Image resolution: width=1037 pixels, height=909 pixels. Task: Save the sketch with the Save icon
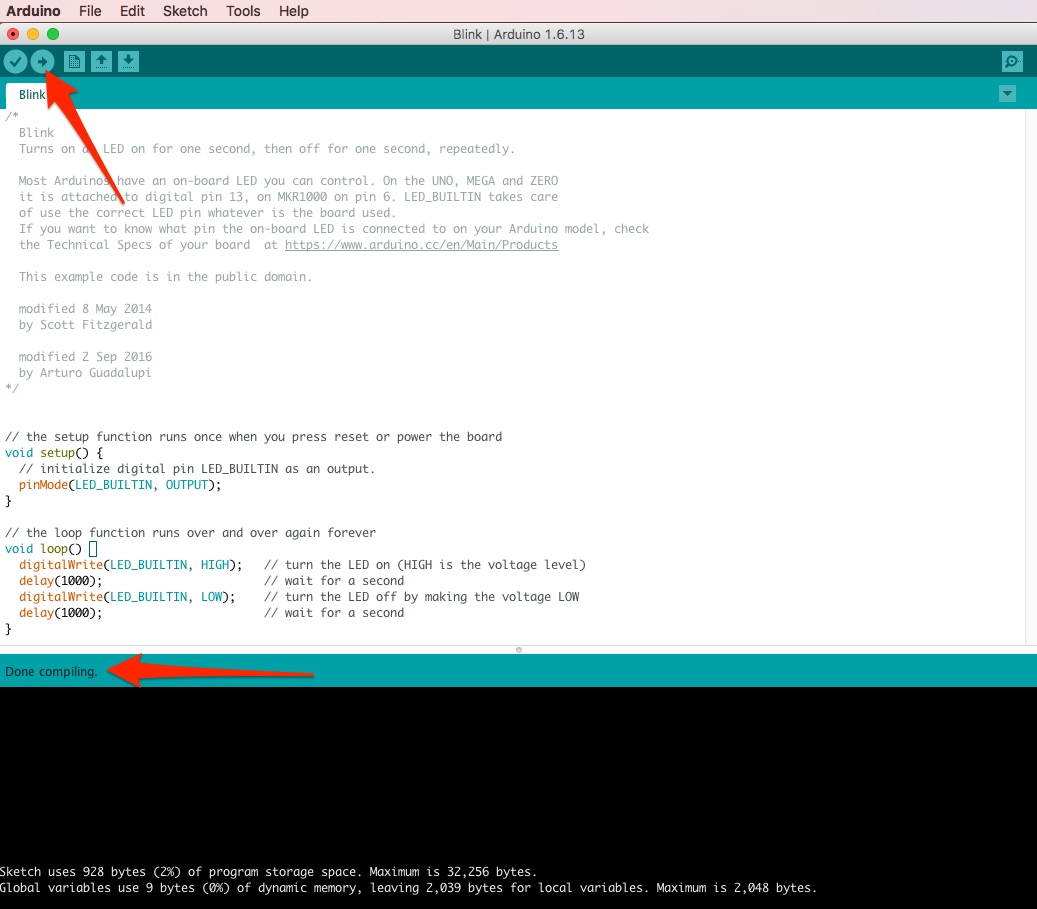coord(128,61)
